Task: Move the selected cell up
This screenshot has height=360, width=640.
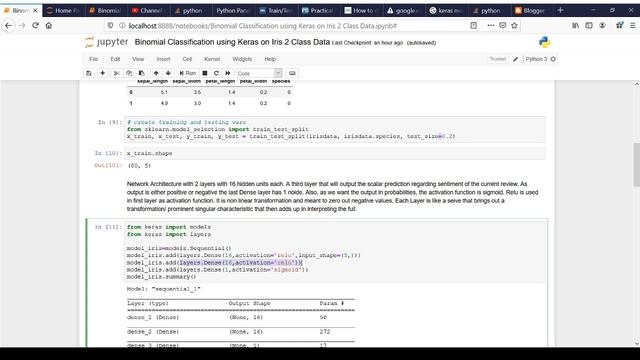Action: [x=156, y=73]
